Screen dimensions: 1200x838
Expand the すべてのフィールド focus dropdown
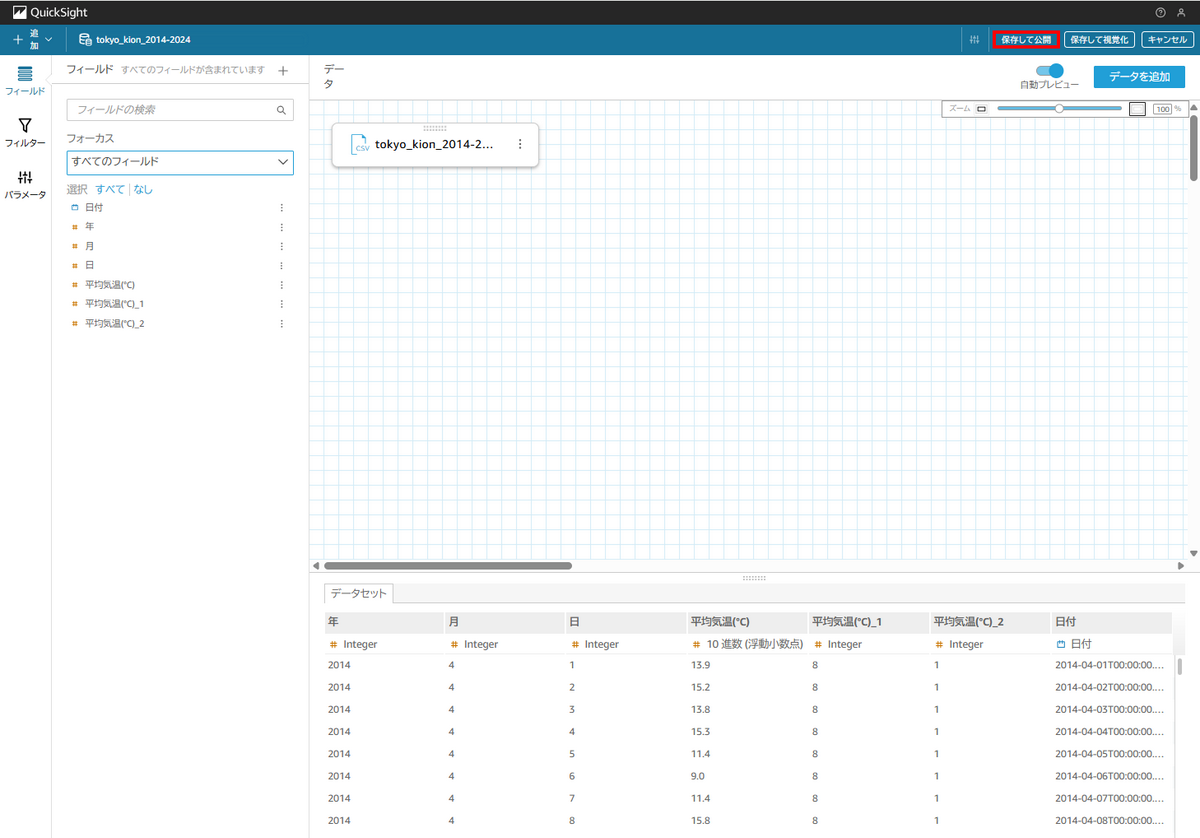(x=180, y=162)
